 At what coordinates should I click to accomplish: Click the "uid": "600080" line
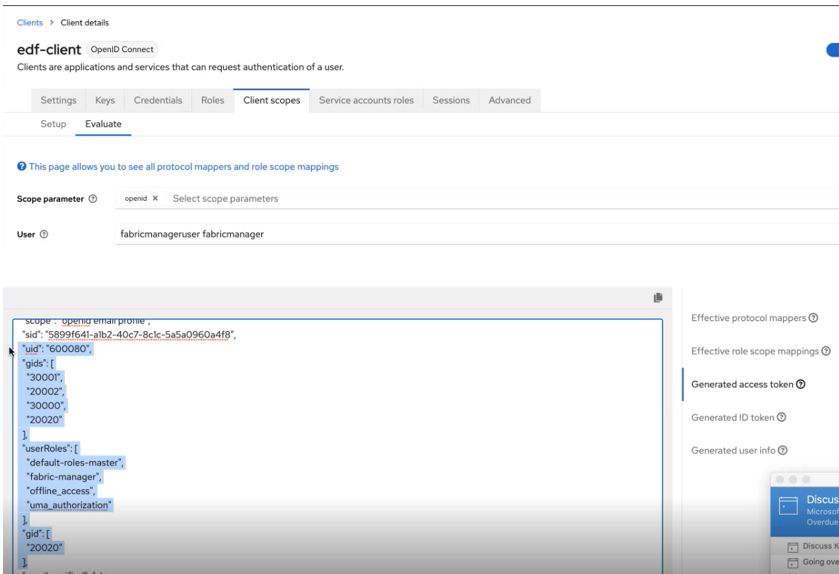click(57, 349)
